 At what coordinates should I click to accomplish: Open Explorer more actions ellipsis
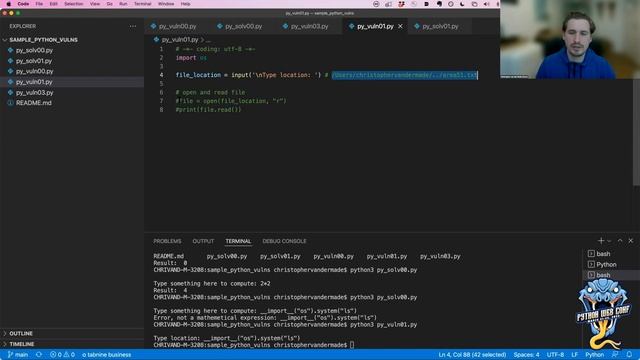pyautogui.click(x=133, y=26)
